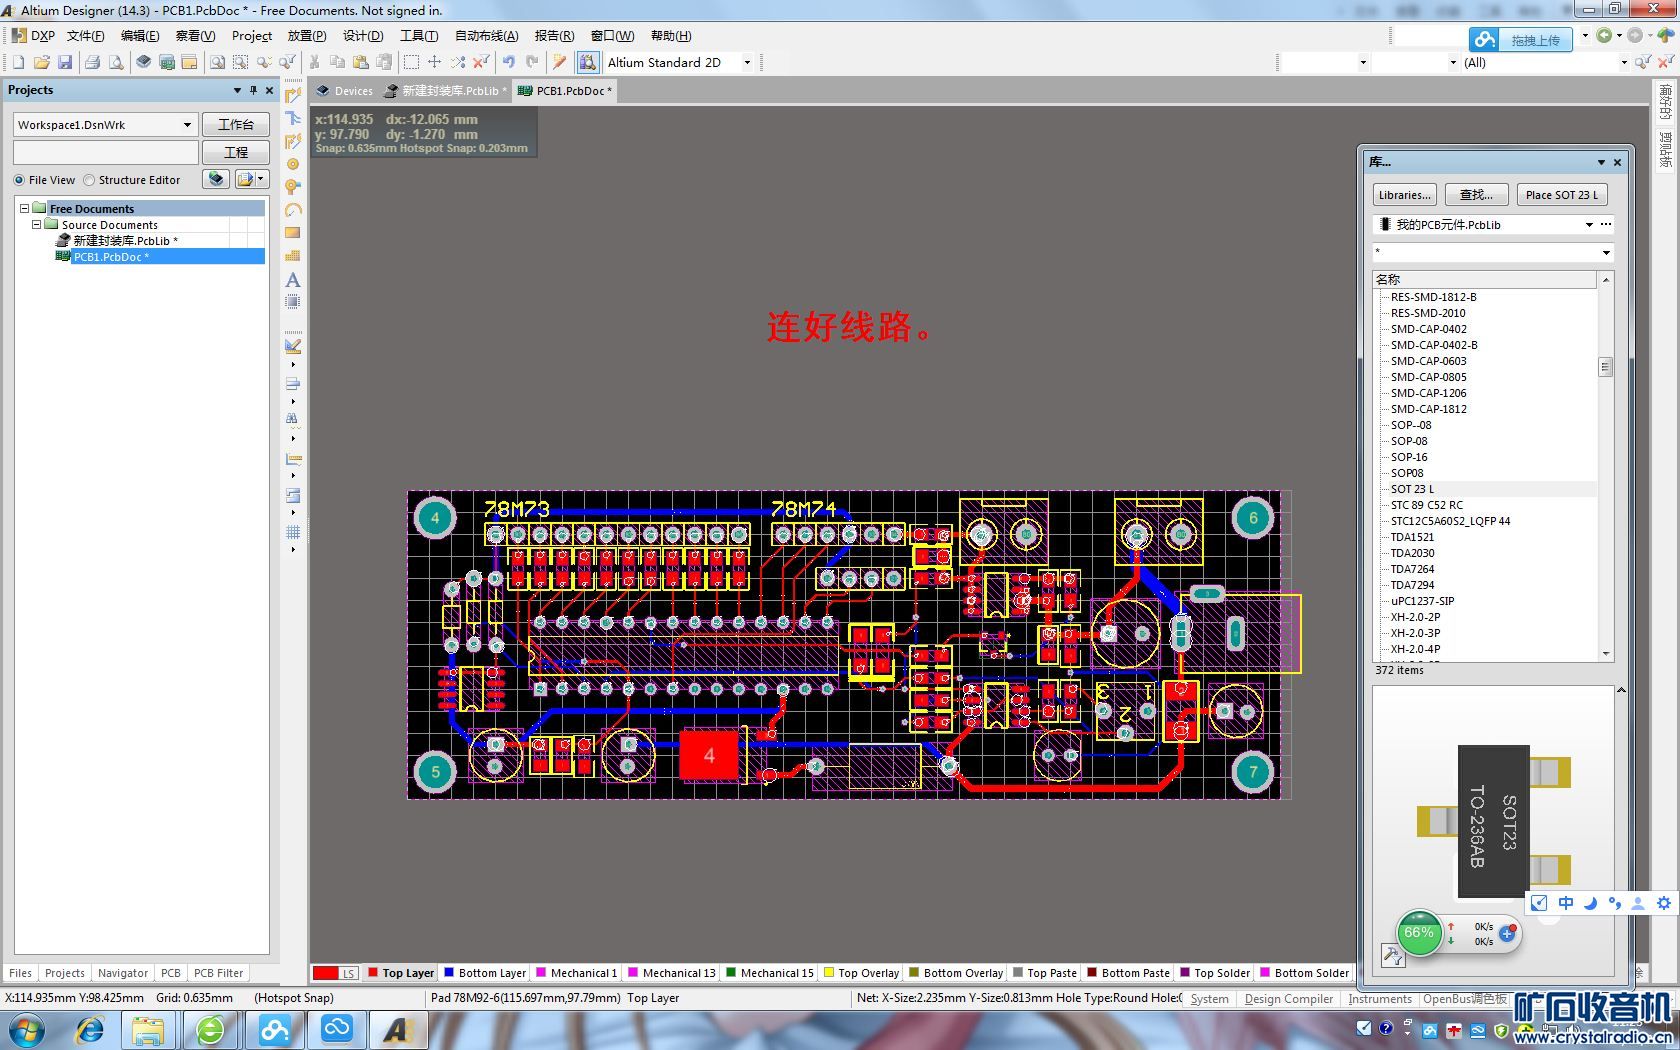
Task: Cut the selection with the scissors icon
Action: (x=314, y=62)
